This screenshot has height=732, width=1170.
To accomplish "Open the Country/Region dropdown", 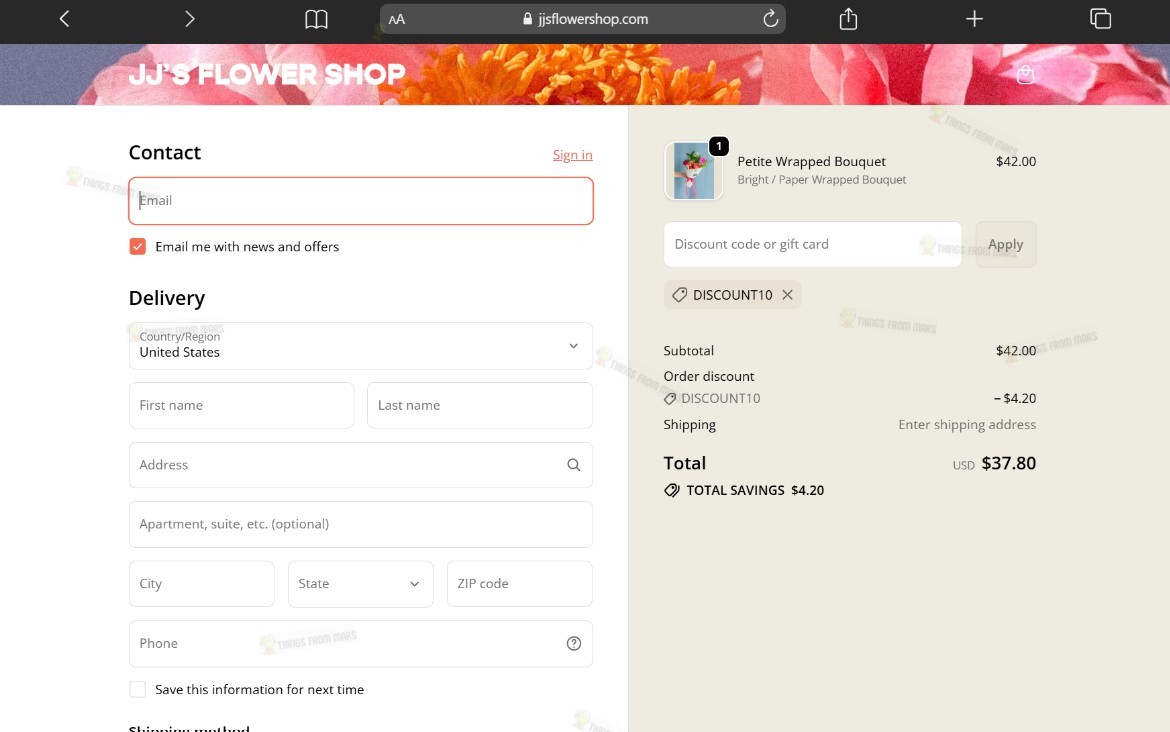I will pos(361,345).
